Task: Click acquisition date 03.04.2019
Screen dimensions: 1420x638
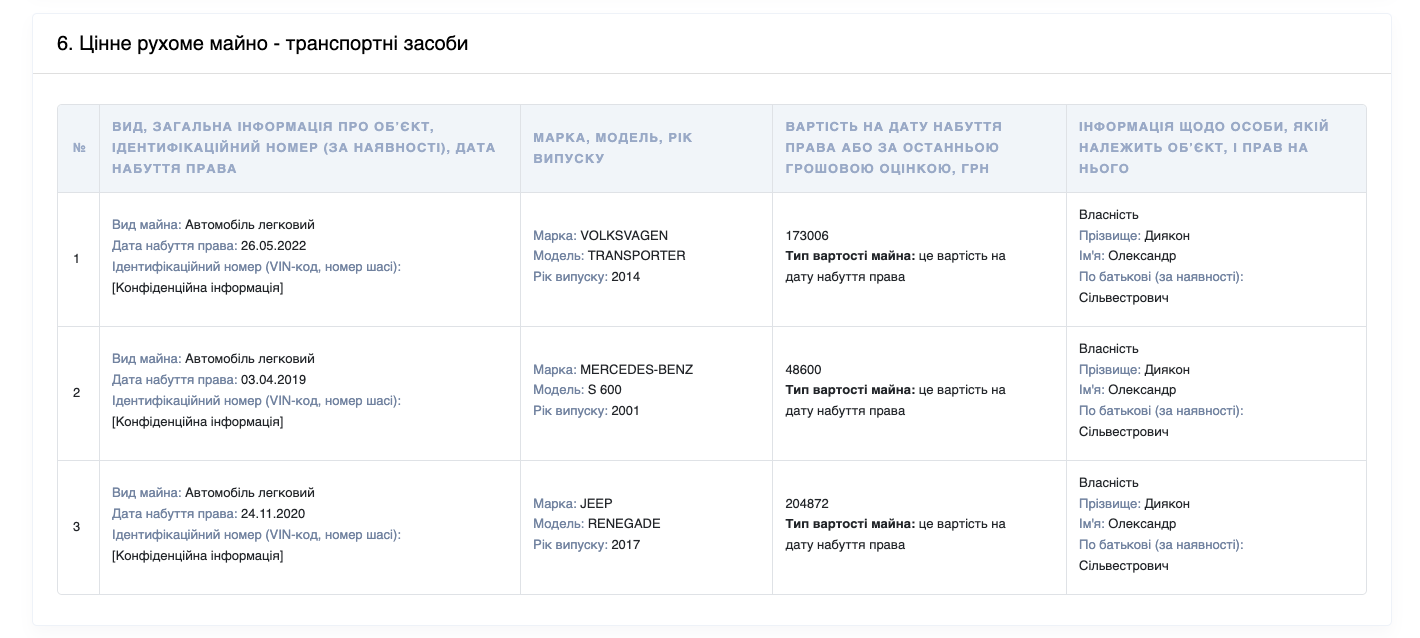Action: pos(273,380)
